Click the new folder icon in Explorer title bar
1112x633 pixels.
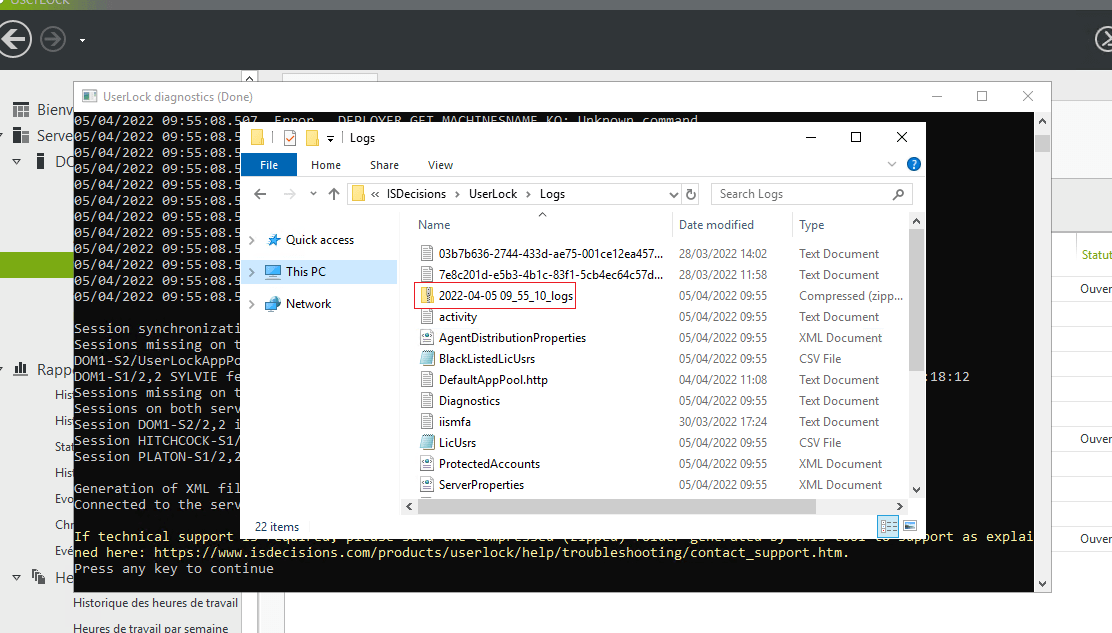coord(312,138)
